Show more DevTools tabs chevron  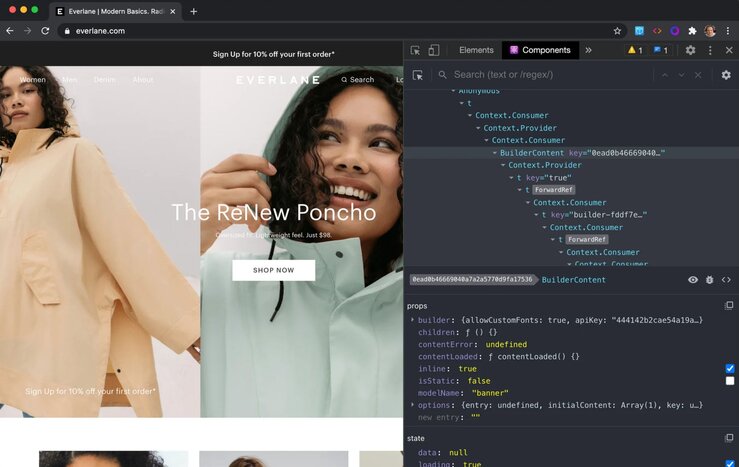pos(588,50)
